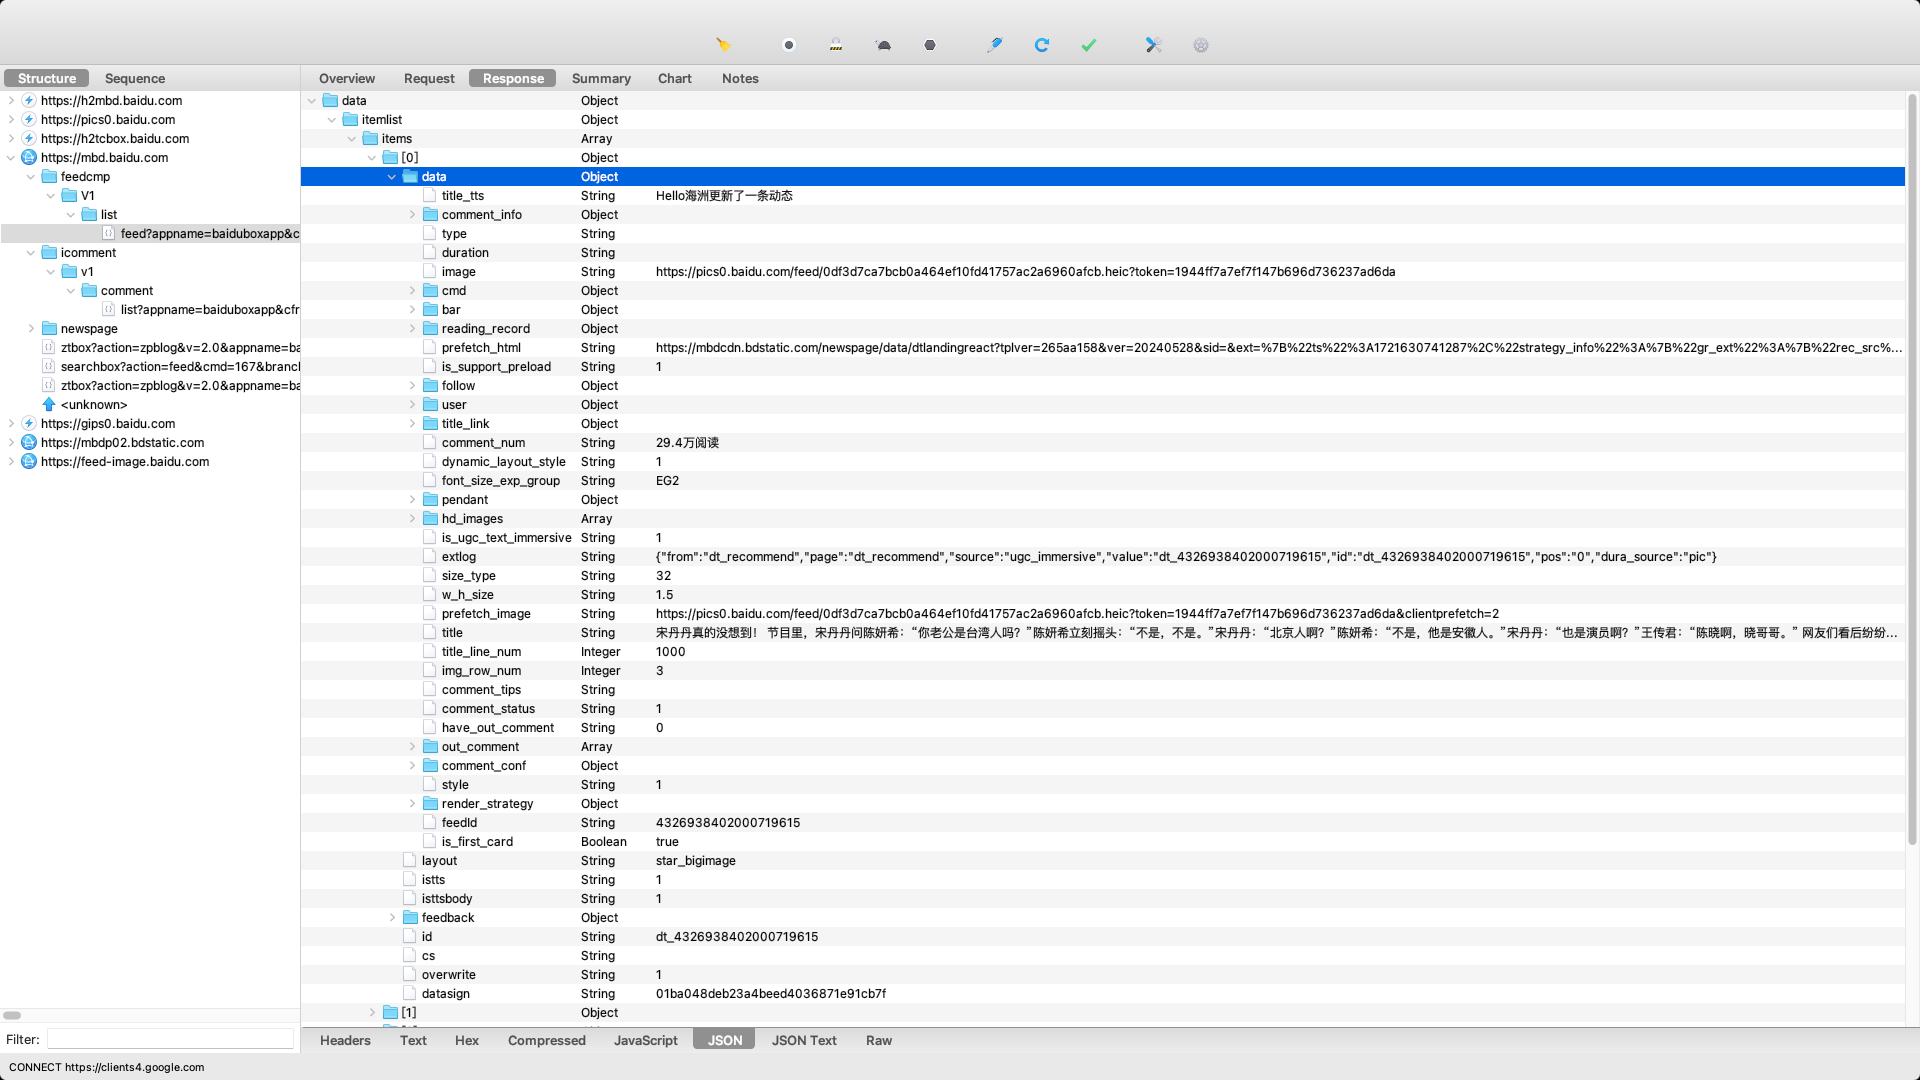Click the file icon of the datasign row
This screenshot has width=1920, height=1080.
point(409,993)
